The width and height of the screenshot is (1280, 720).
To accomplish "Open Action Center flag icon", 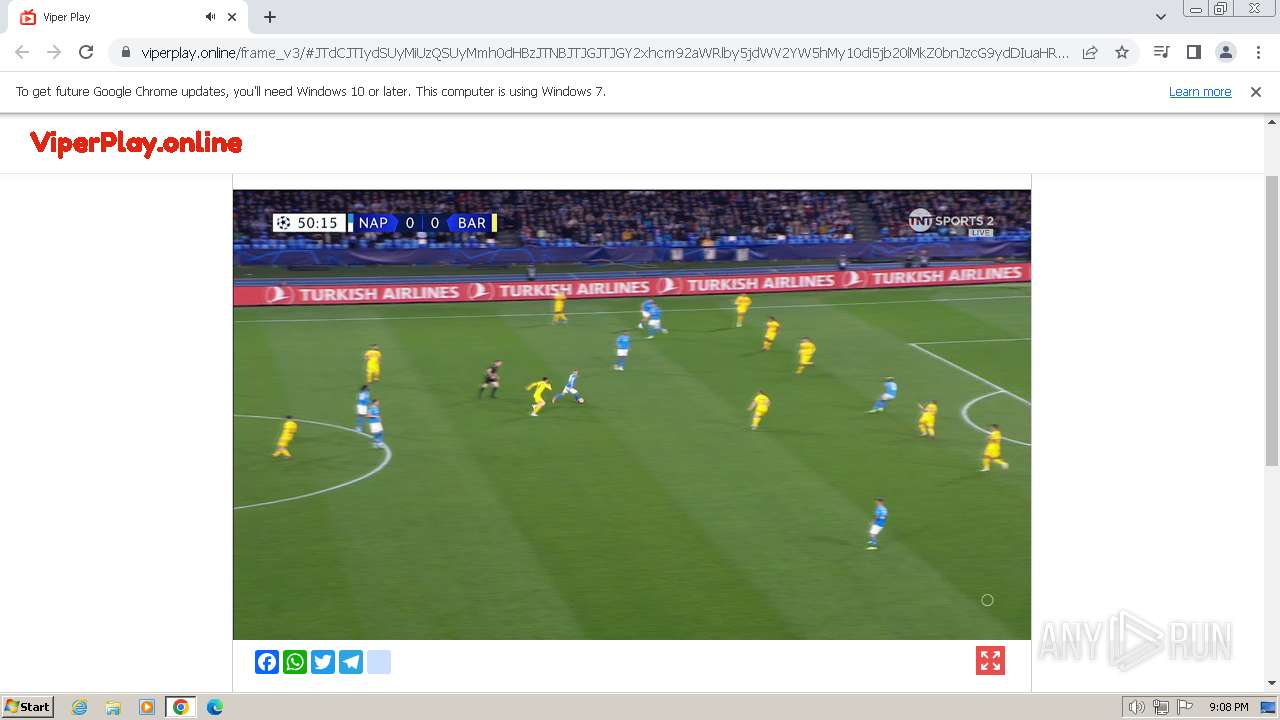I will [x=1184, y=707].
